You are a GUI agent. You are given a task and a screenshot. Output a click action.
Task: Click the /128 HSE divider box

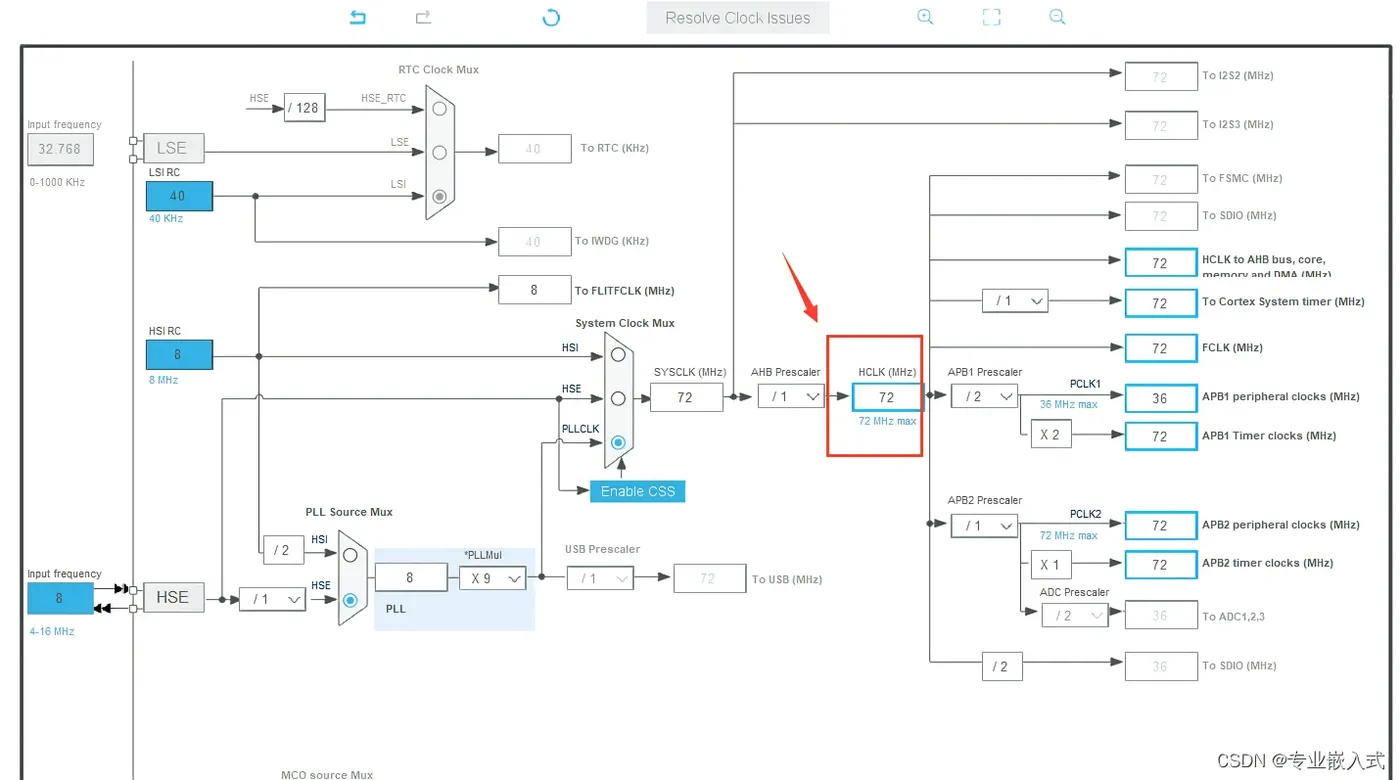click(x=304, y=107)
